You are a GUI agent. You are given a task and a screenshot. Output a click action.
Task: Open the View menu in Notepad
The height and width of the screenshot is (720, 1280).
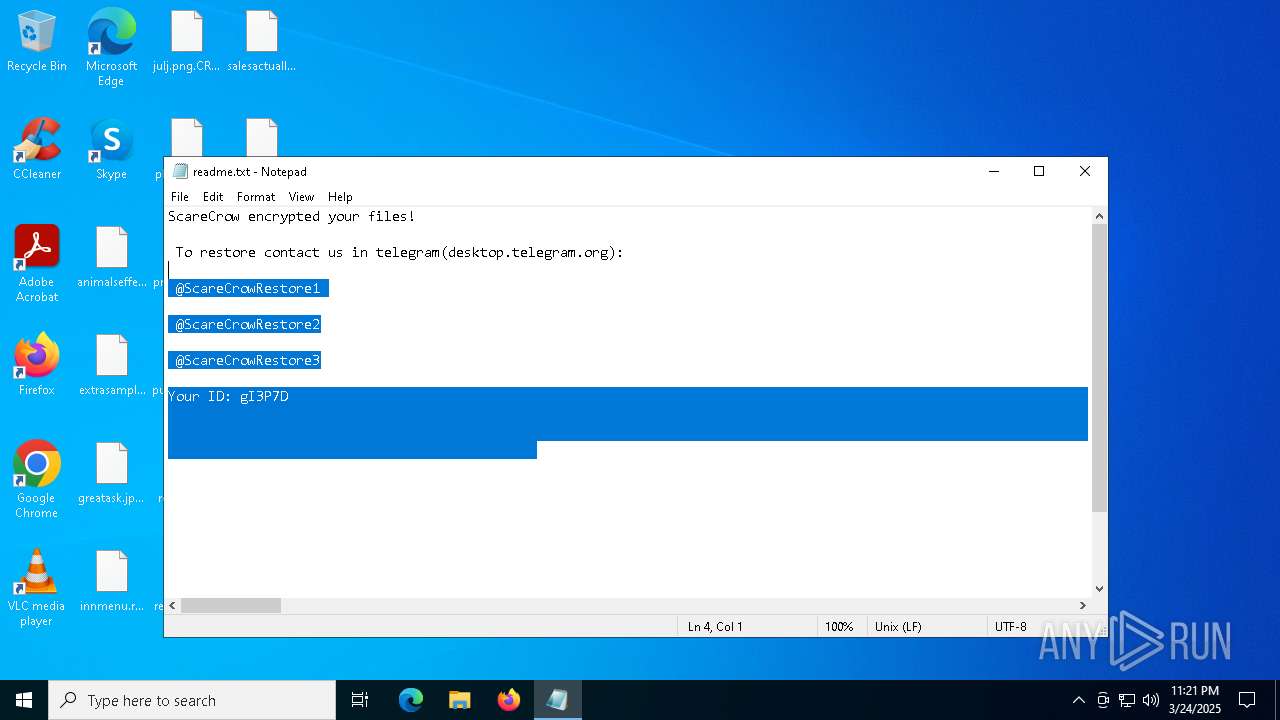301,197
